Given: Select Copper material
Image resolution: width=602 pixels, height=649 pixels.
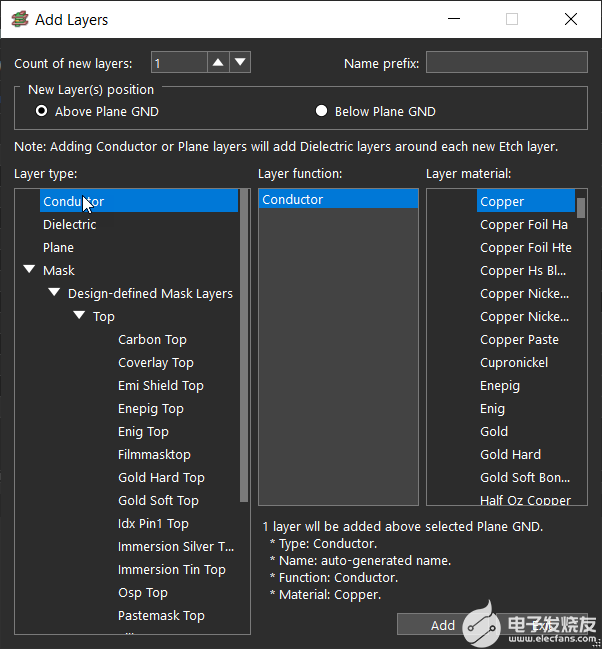Looking at the screenshot, I should click(x=526, y=201).
